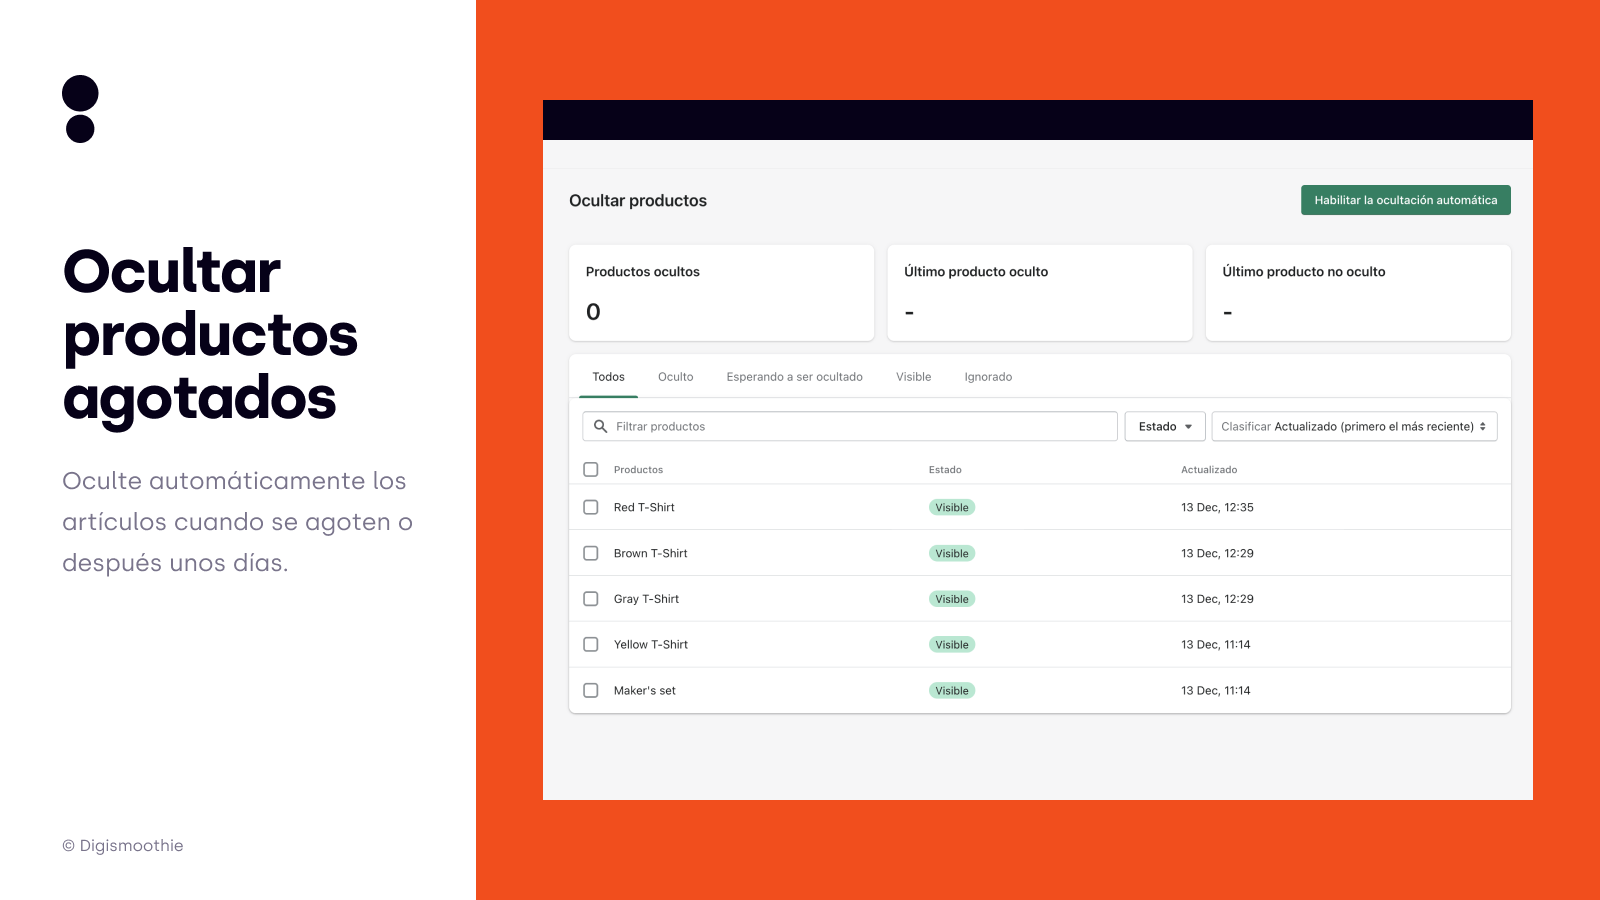Viewport: 1600px width, 900px height.
Task: Open the Clasificar sort dropdown
Action: click(1354, 426)
